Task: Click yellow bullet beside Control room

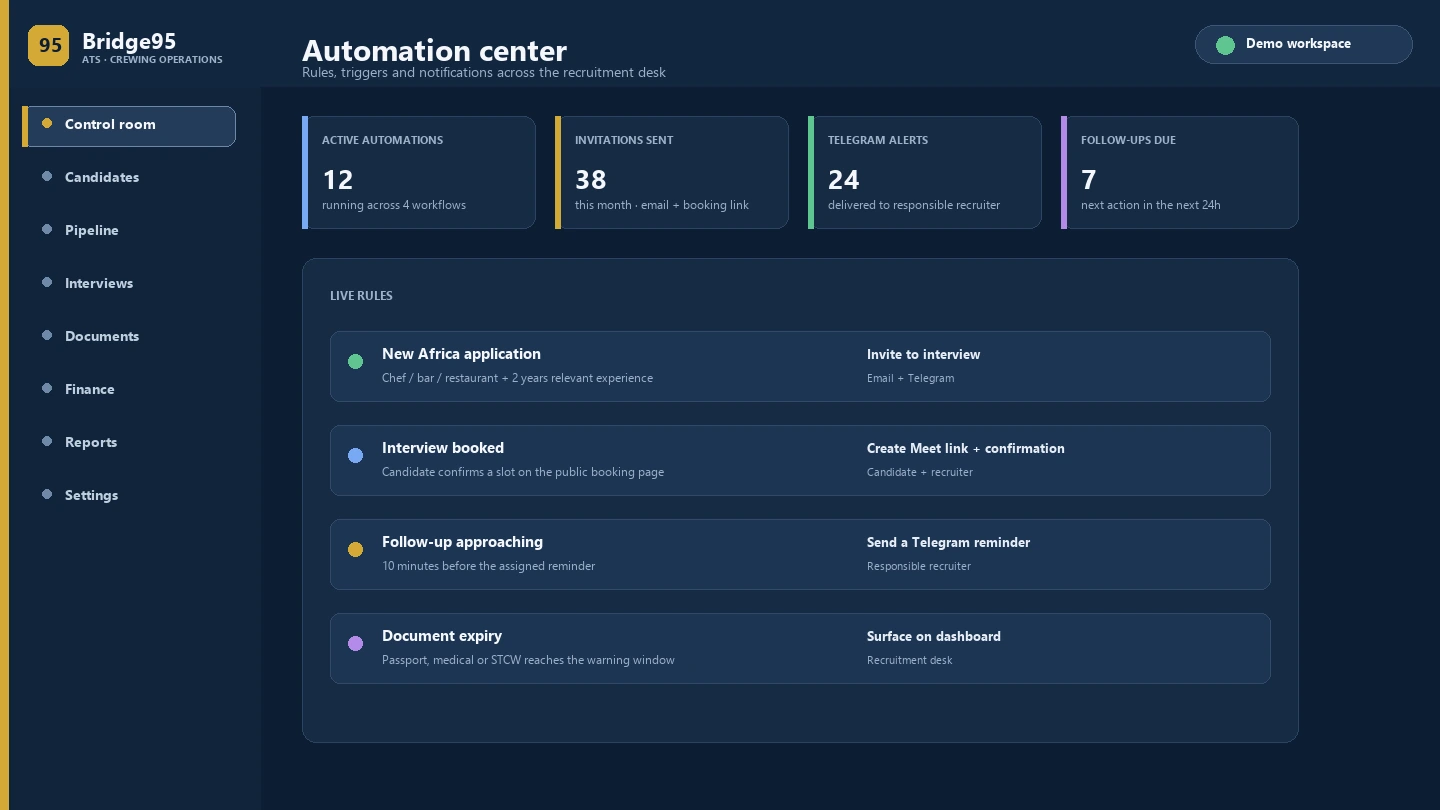Action: click(x=47, y=124)
